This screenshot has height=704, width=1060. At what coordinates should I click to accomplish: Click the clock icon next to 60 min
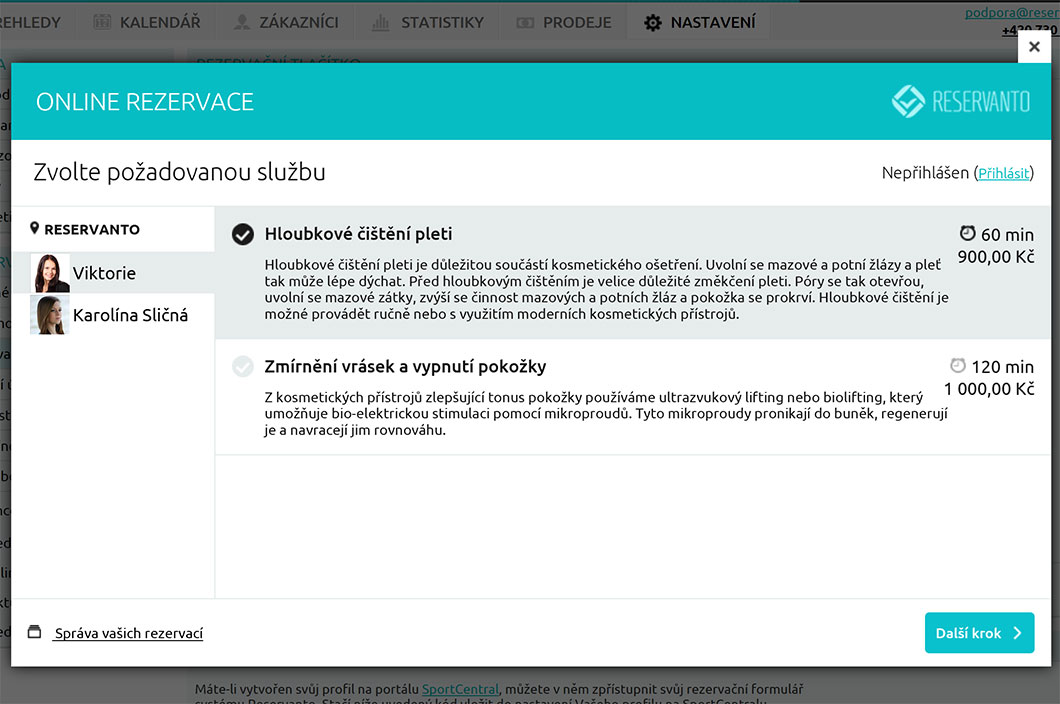click(967, 233)
